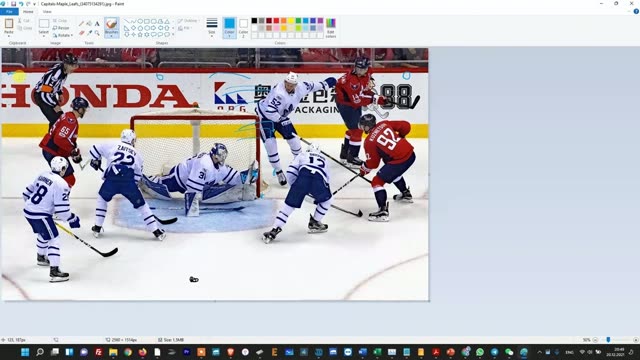
Task: Click the Save icon in quick access toolbar
Action: pos(13,4)
